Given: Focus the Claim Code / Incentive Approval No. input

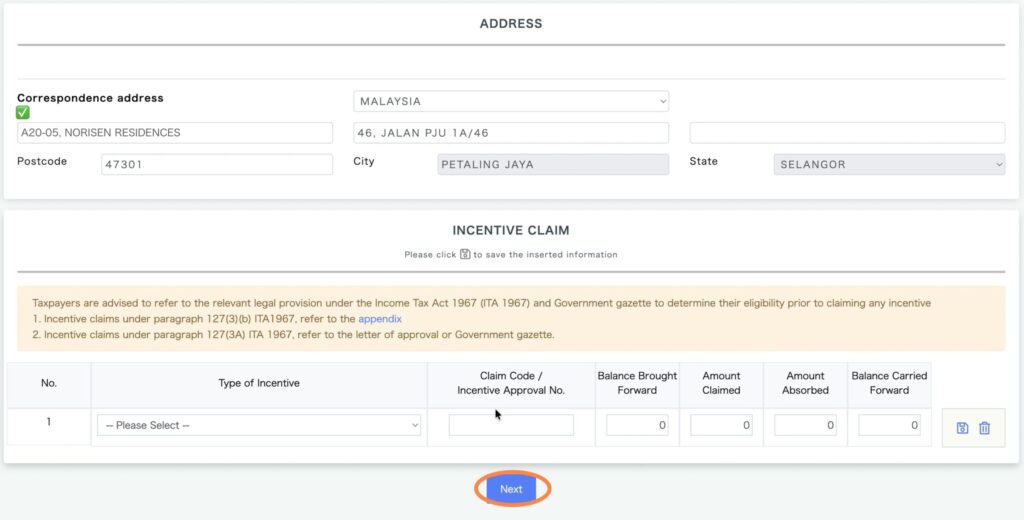Looking at the screenshot, I should [x=511, y=426].
